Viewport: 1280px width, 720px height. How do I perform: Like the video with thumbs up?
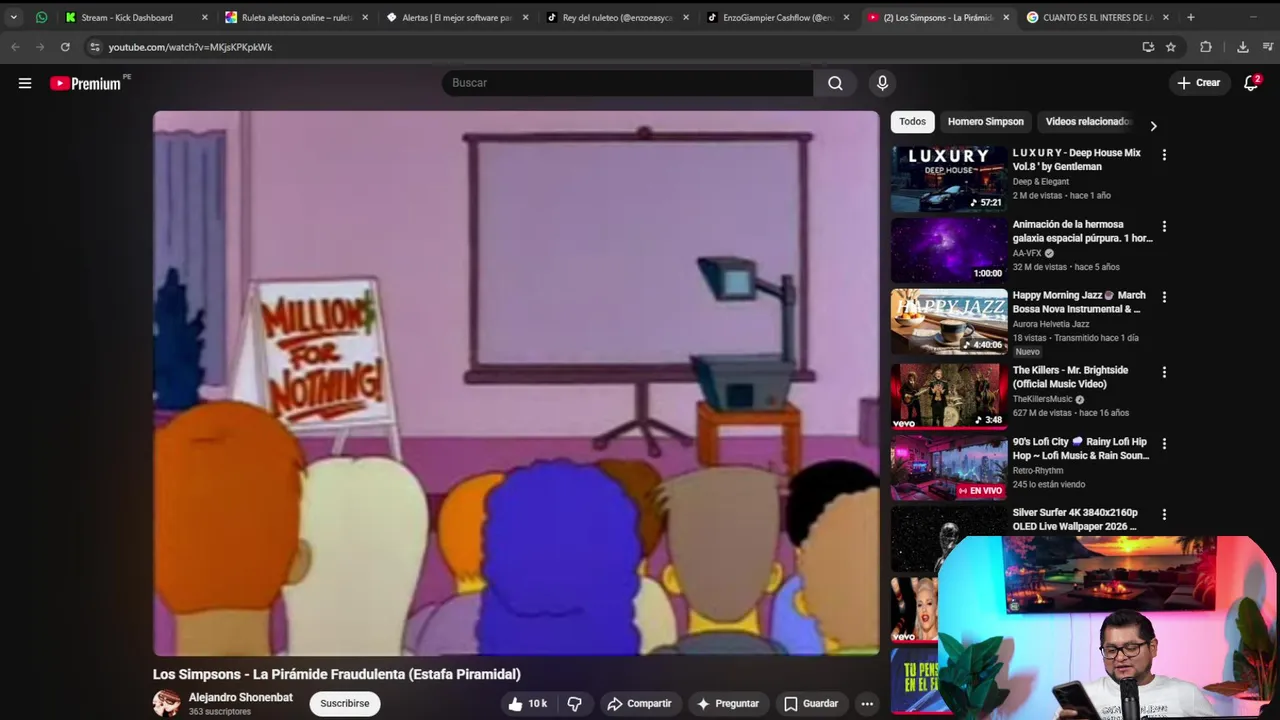click(x=527, y=704)
